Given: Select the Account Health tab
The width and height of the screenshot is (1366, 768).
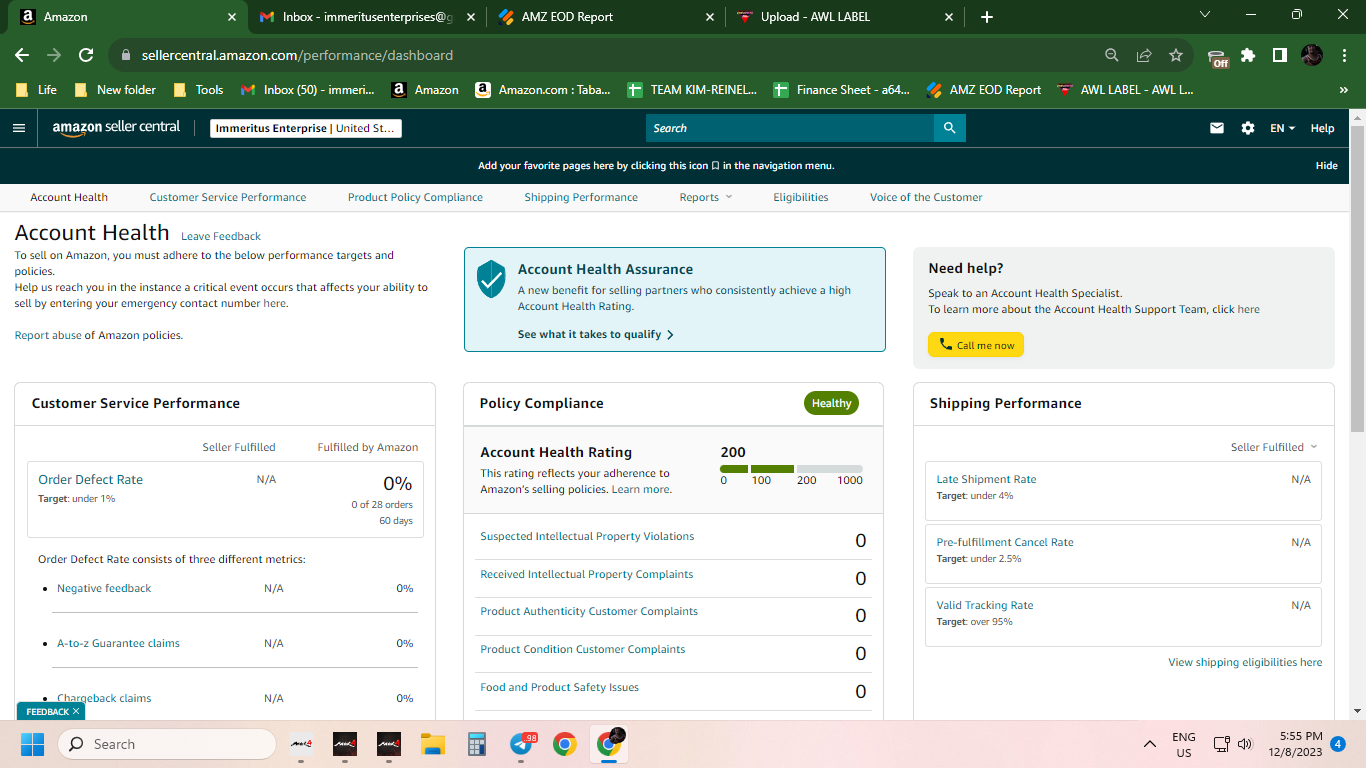Looking at the screenshot, I should click(x=69, y=197).
